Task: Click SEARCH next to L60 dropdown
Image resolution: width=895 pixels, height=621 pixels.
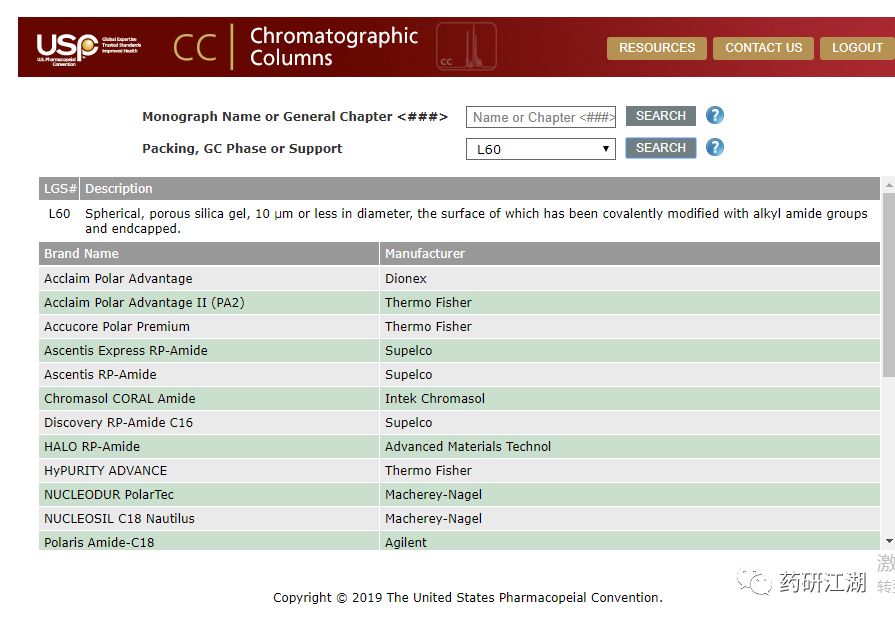Action: 661,148
